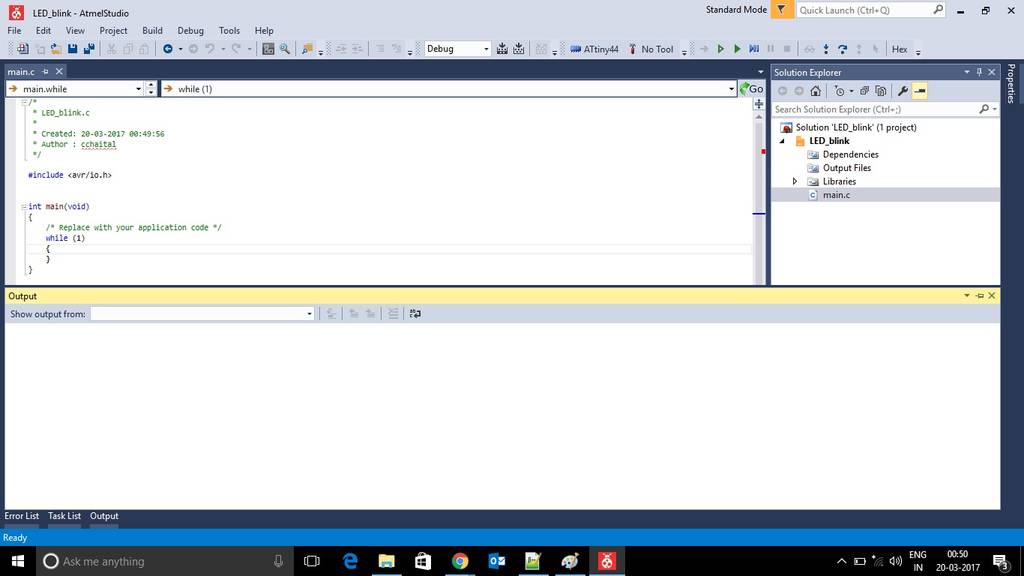Start debugging and break with first green play icon

point(720,49)
